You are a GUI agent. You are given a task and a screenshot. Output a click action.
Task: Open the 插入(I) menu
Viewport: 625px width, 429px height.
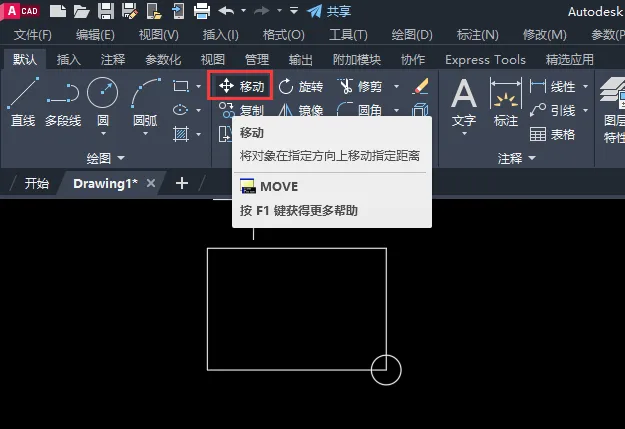(x=220, y=35)
